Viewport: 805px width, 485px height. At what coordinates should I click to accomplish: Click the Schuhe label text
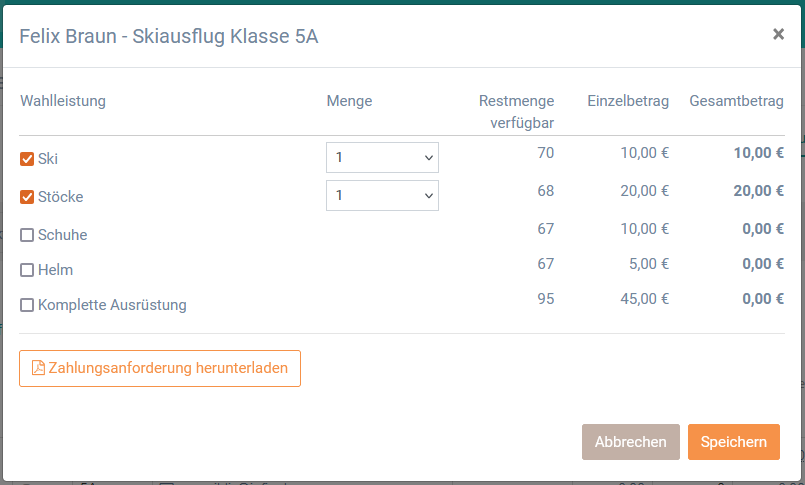[63, 235]
